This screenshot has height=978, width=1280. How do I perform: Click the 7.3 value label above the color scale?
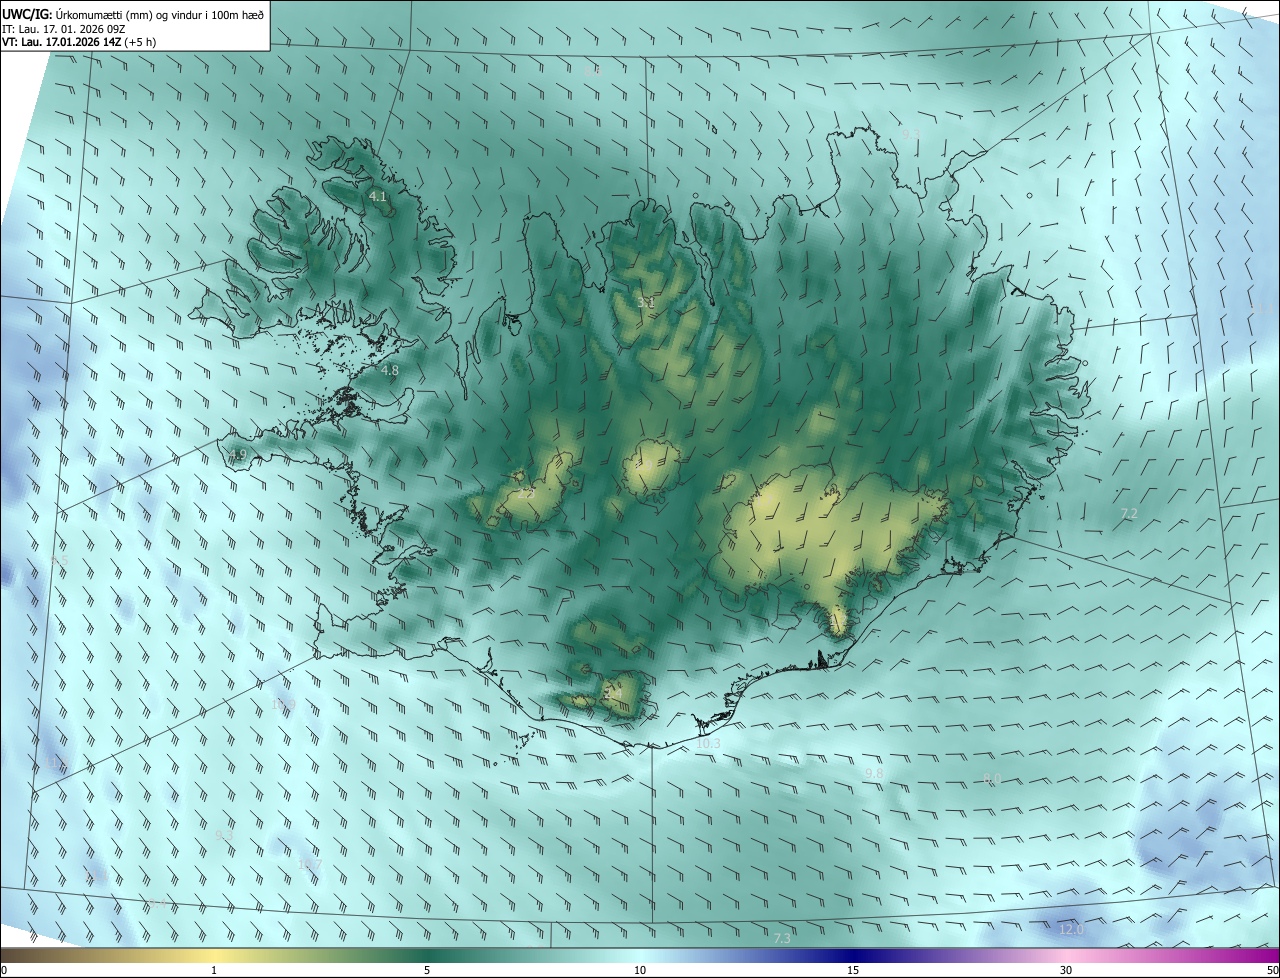pyautogui.click(x=783, y=938)
